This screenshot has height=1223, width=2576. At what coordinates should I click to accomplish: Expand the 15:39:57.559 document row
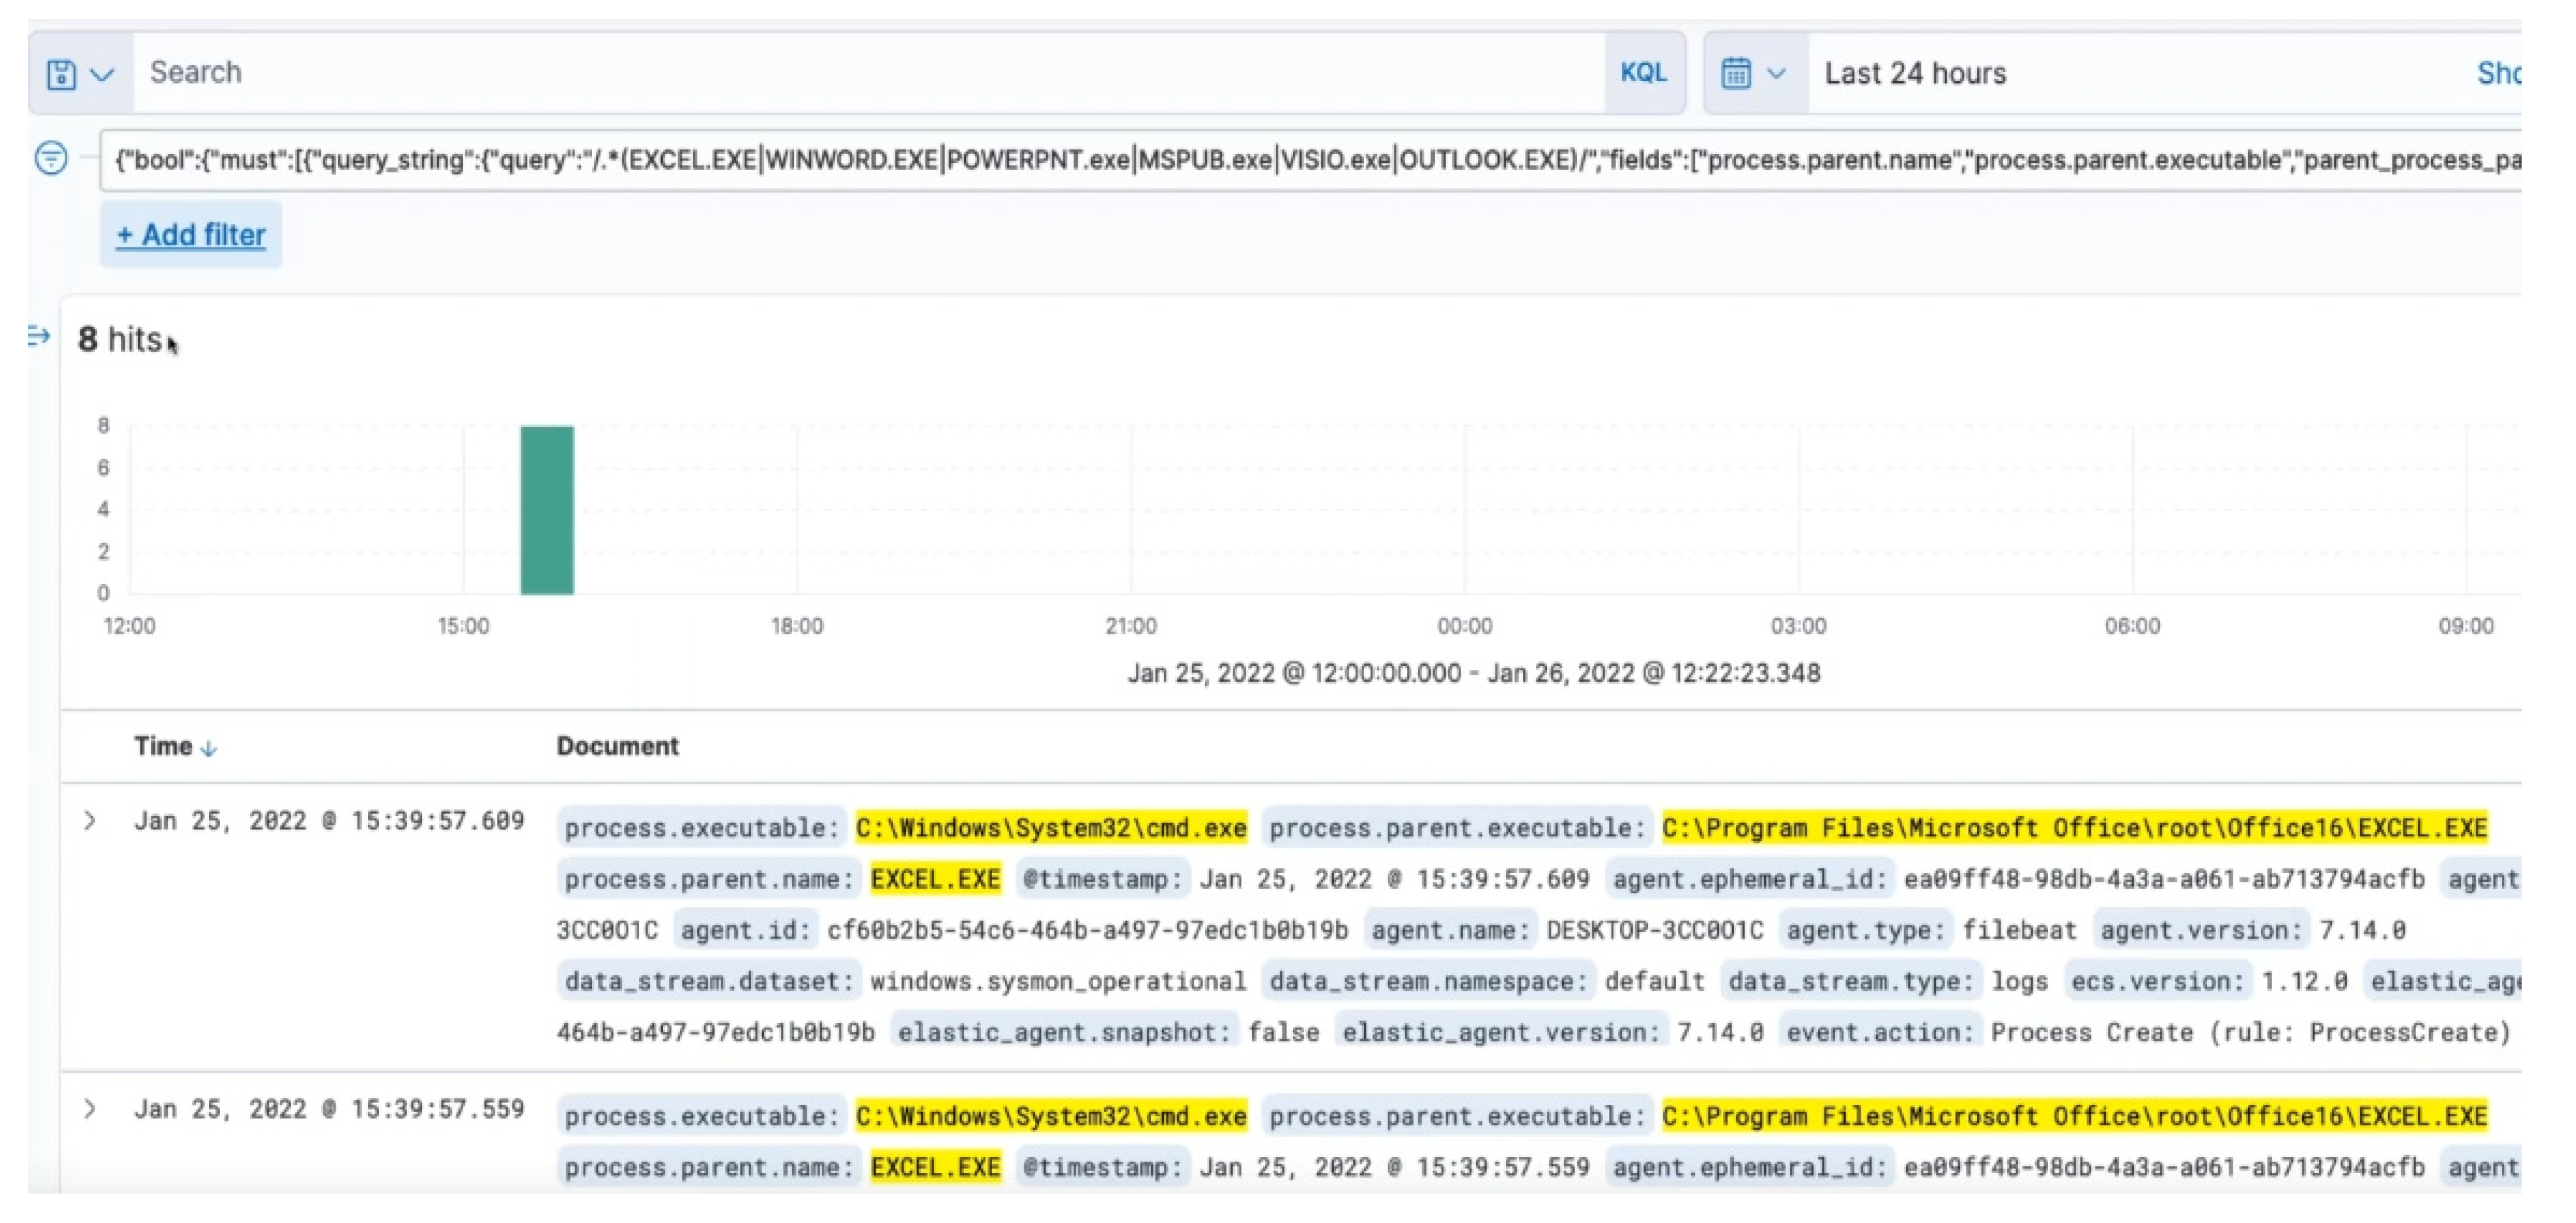[90, 1110]
